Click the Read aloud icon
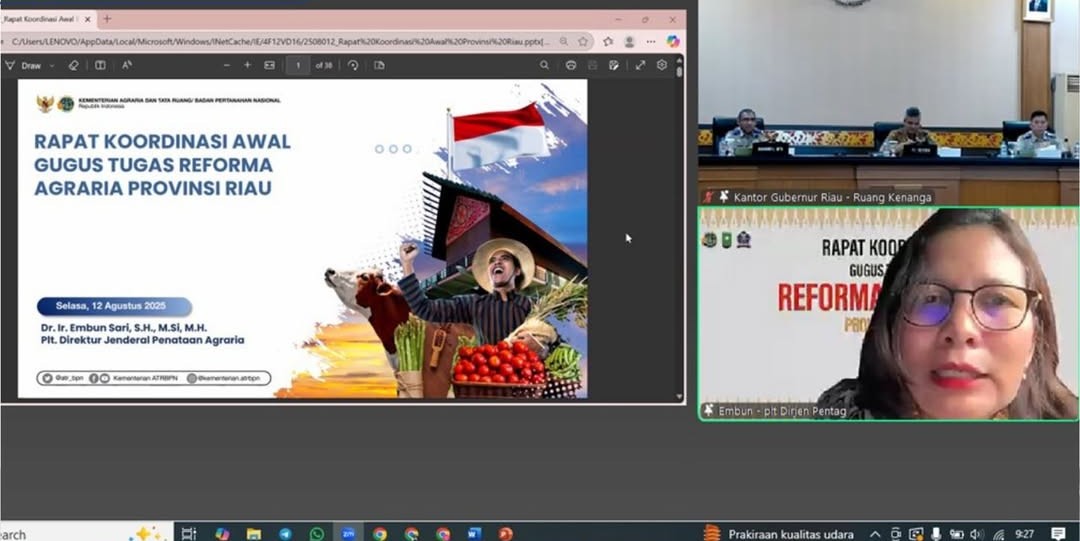 [x=127, y=65]
